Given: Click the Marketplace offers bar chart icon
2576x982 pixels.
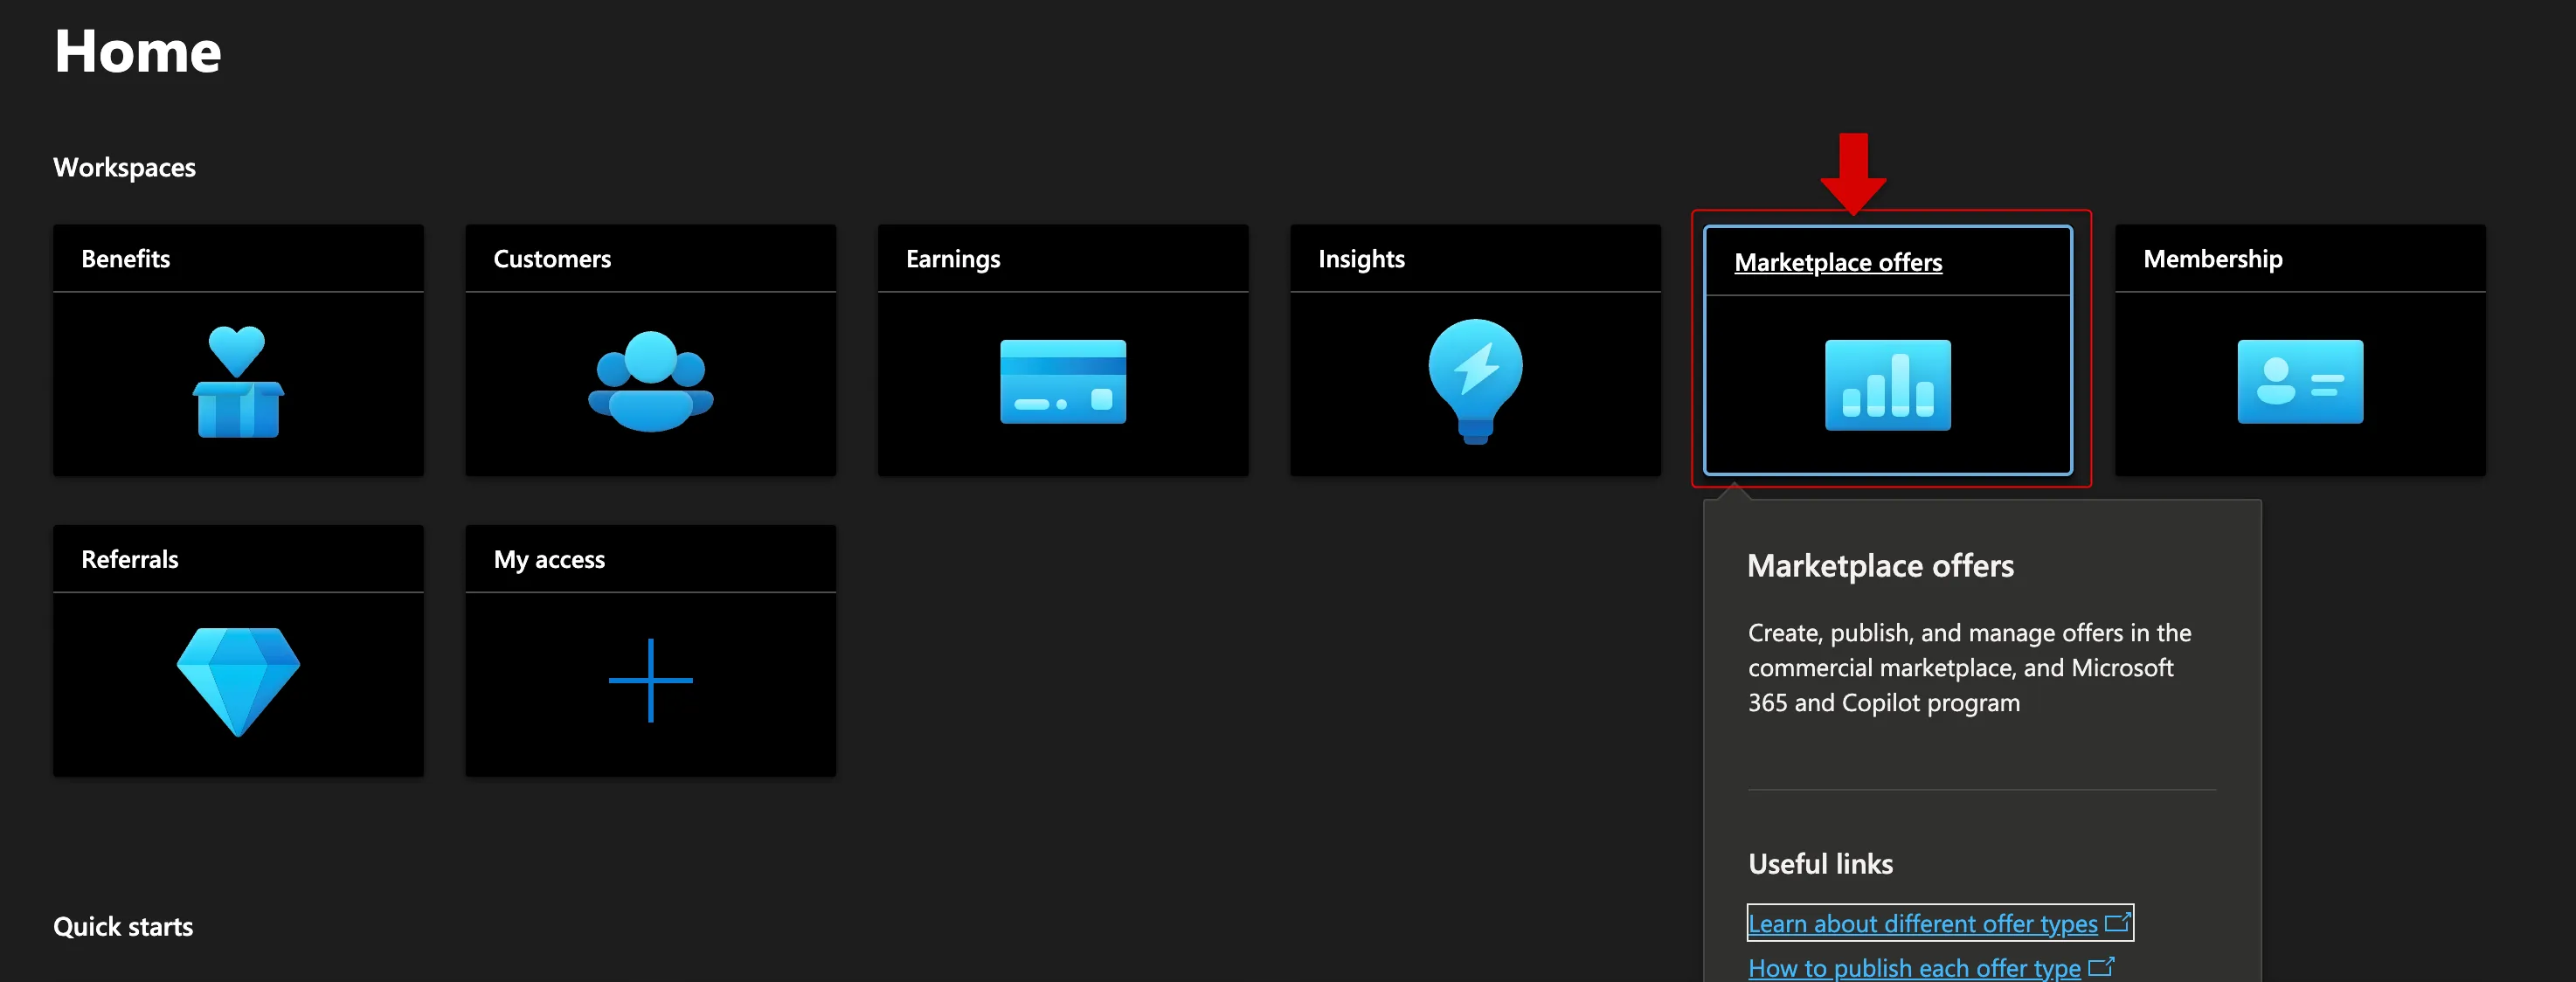Looking at the screenshot, I should pos(1887,385).
